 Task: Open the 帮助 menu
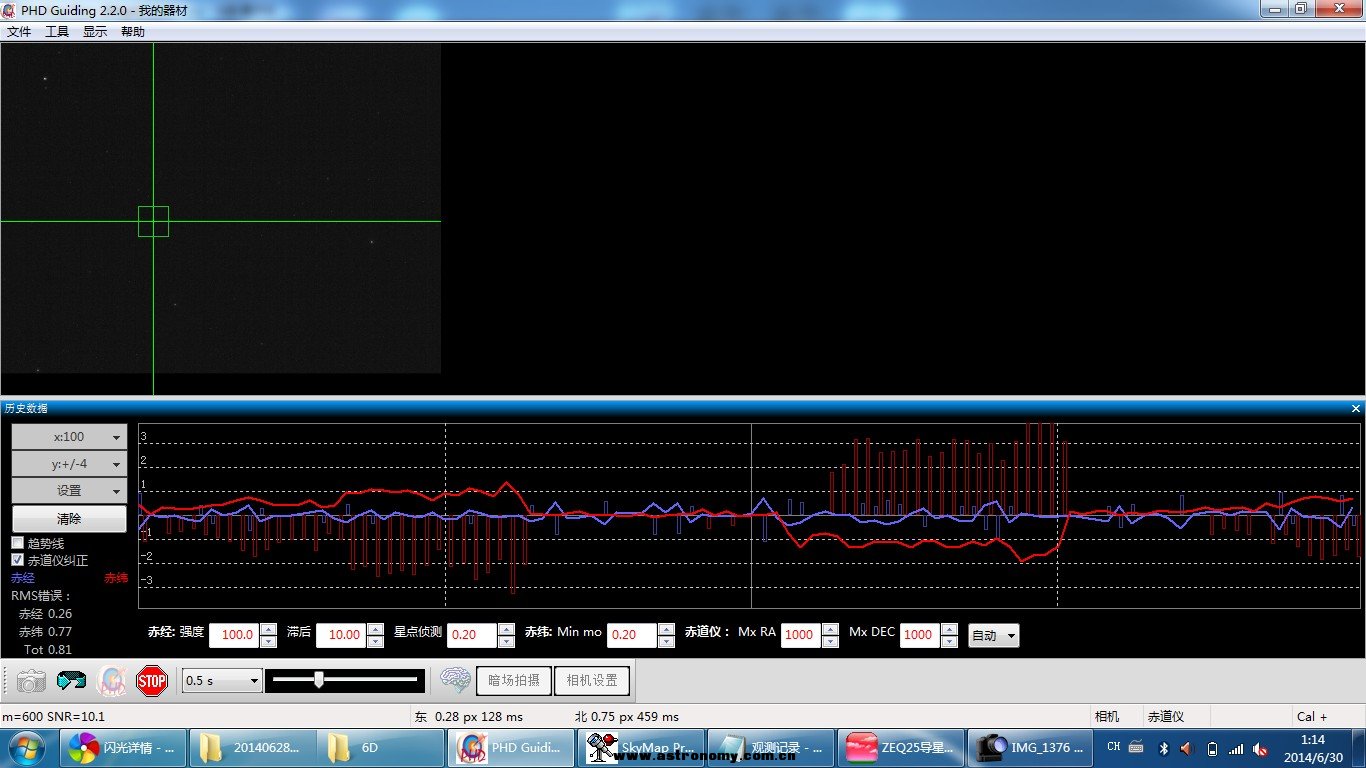[133, 32]
